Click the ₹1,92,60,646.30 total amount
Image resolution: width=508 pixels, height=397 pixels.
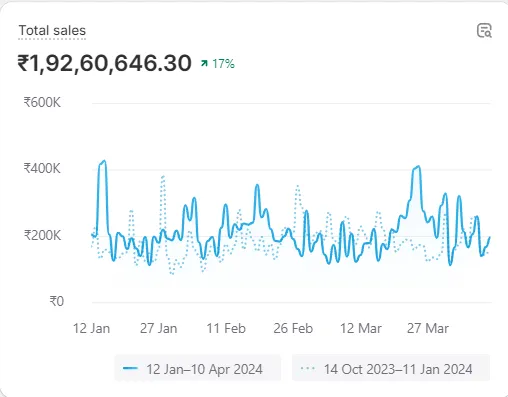point(104,63)
